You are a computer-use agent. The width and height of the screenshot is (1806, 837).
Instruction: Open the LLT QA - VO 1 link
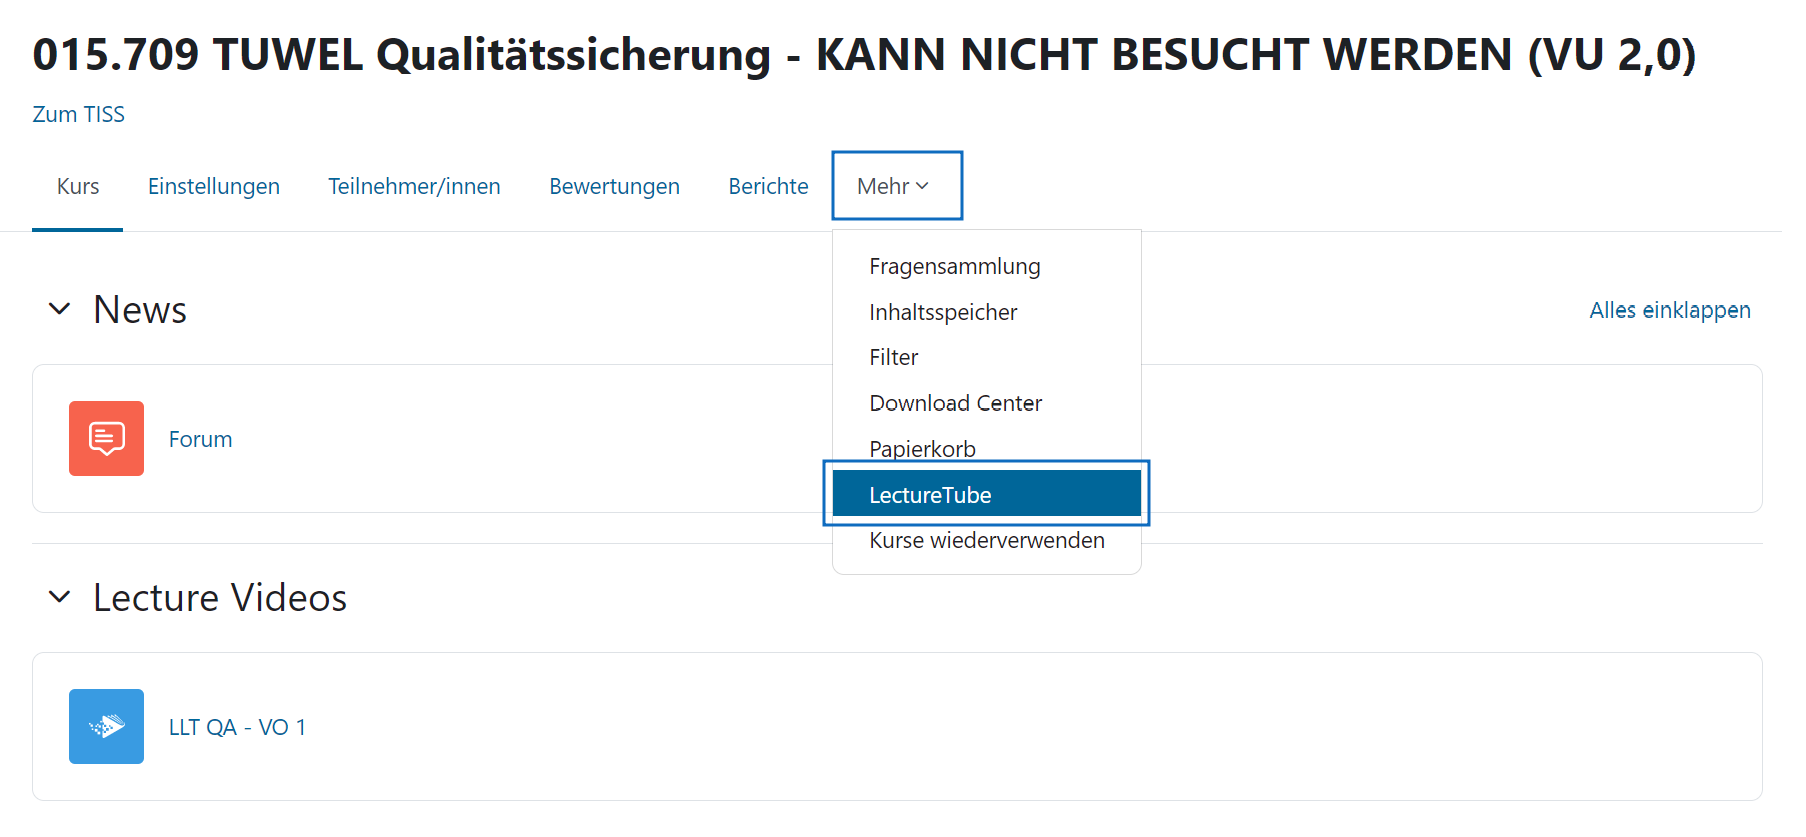(237, 727)
